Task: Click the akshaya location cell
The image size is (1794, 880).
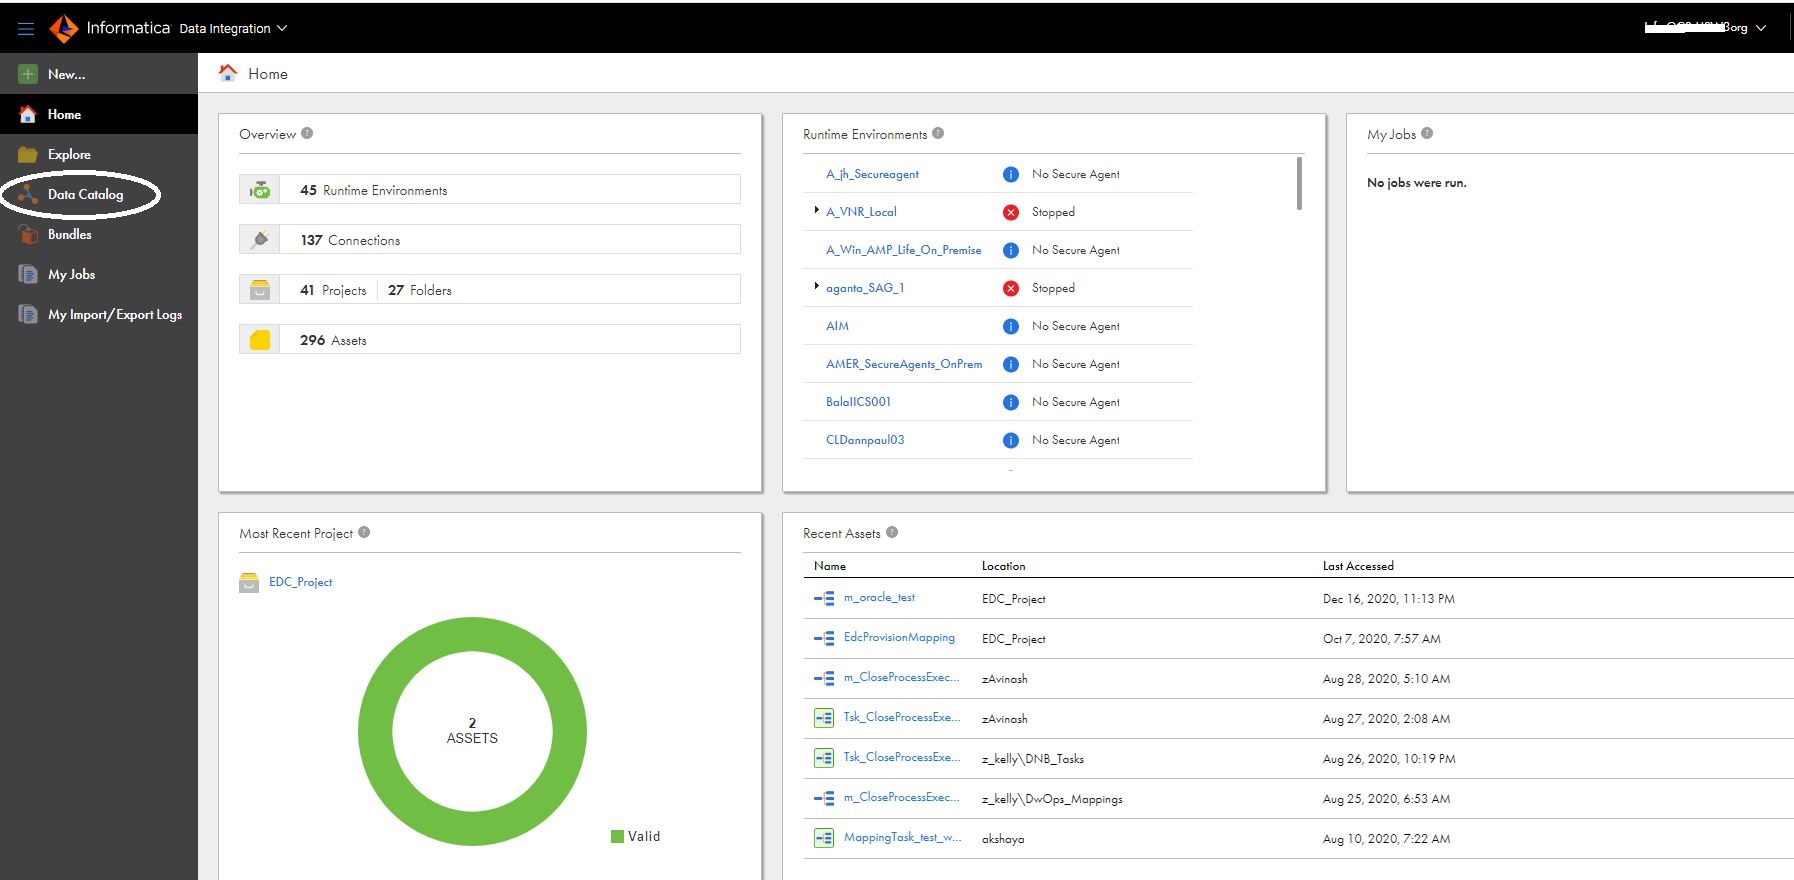Action: (x=1003, y=839)
